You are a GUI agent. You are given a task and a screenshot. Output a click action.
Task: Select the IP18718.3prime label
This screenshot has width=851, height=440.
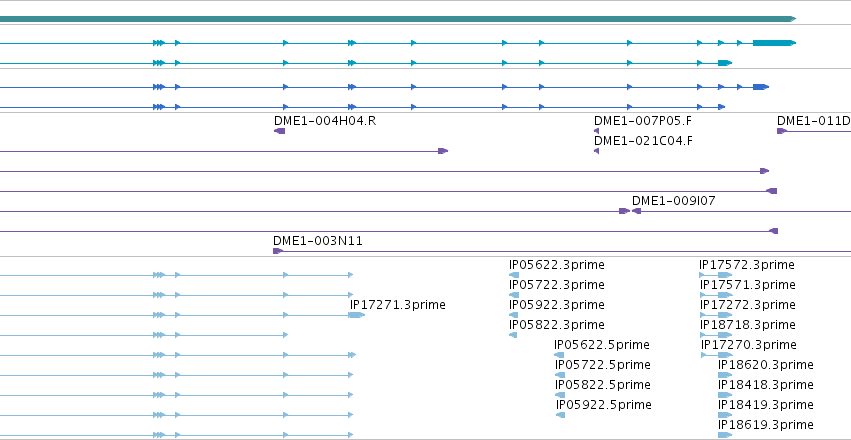(x=747, y=325)
